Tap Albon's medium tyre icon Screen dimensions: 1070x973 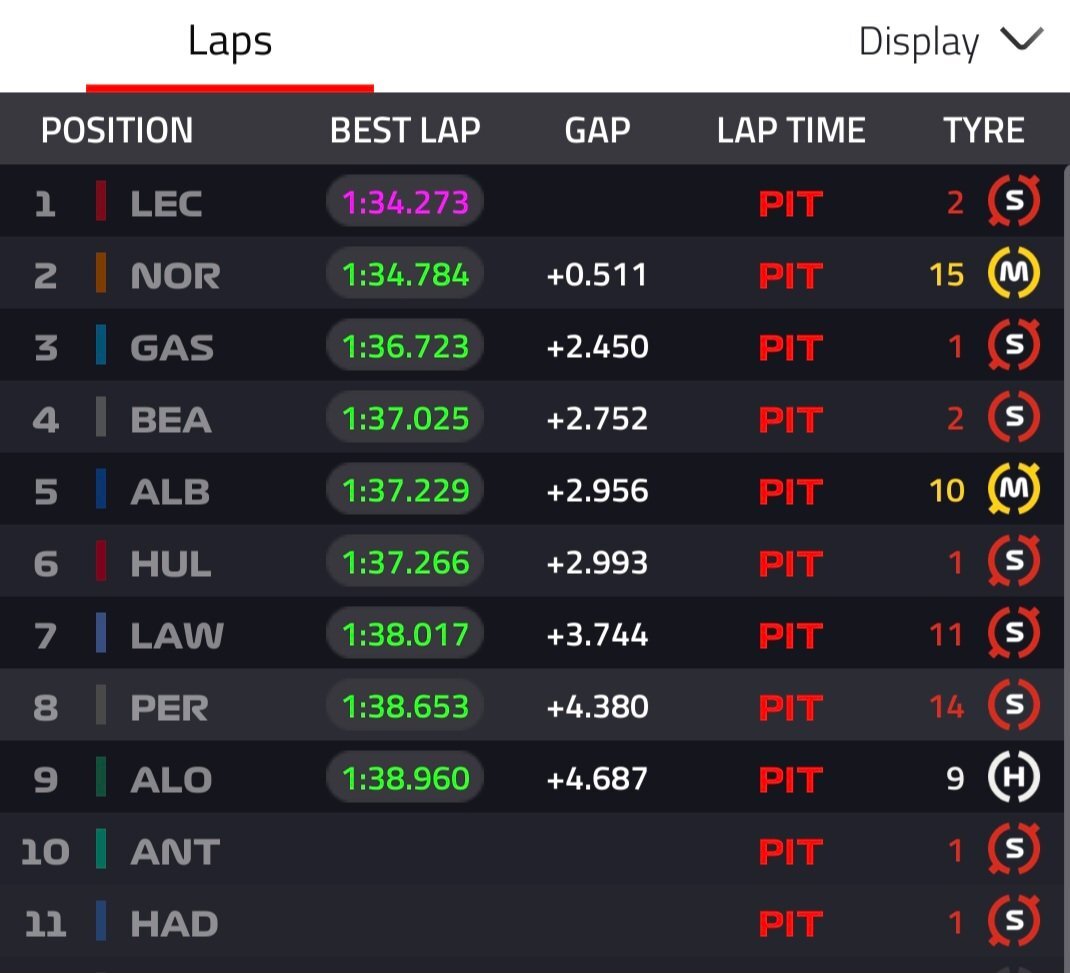pyautogui.click(x=1014, y=489)
